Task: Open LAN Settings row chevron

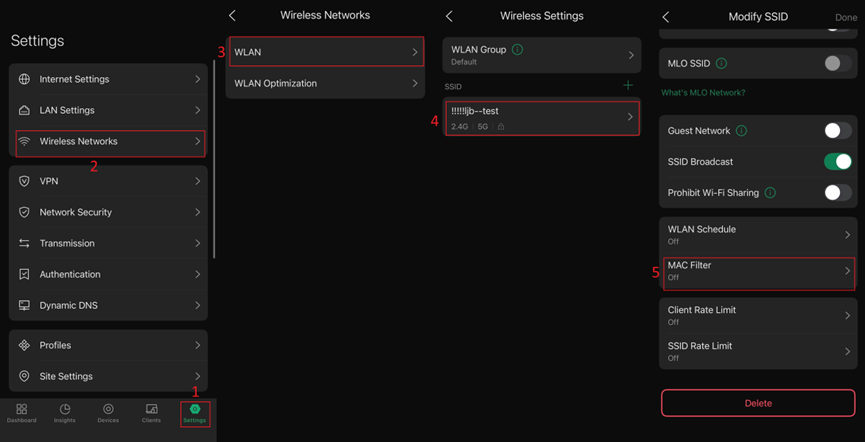Action: pos(197,110)
